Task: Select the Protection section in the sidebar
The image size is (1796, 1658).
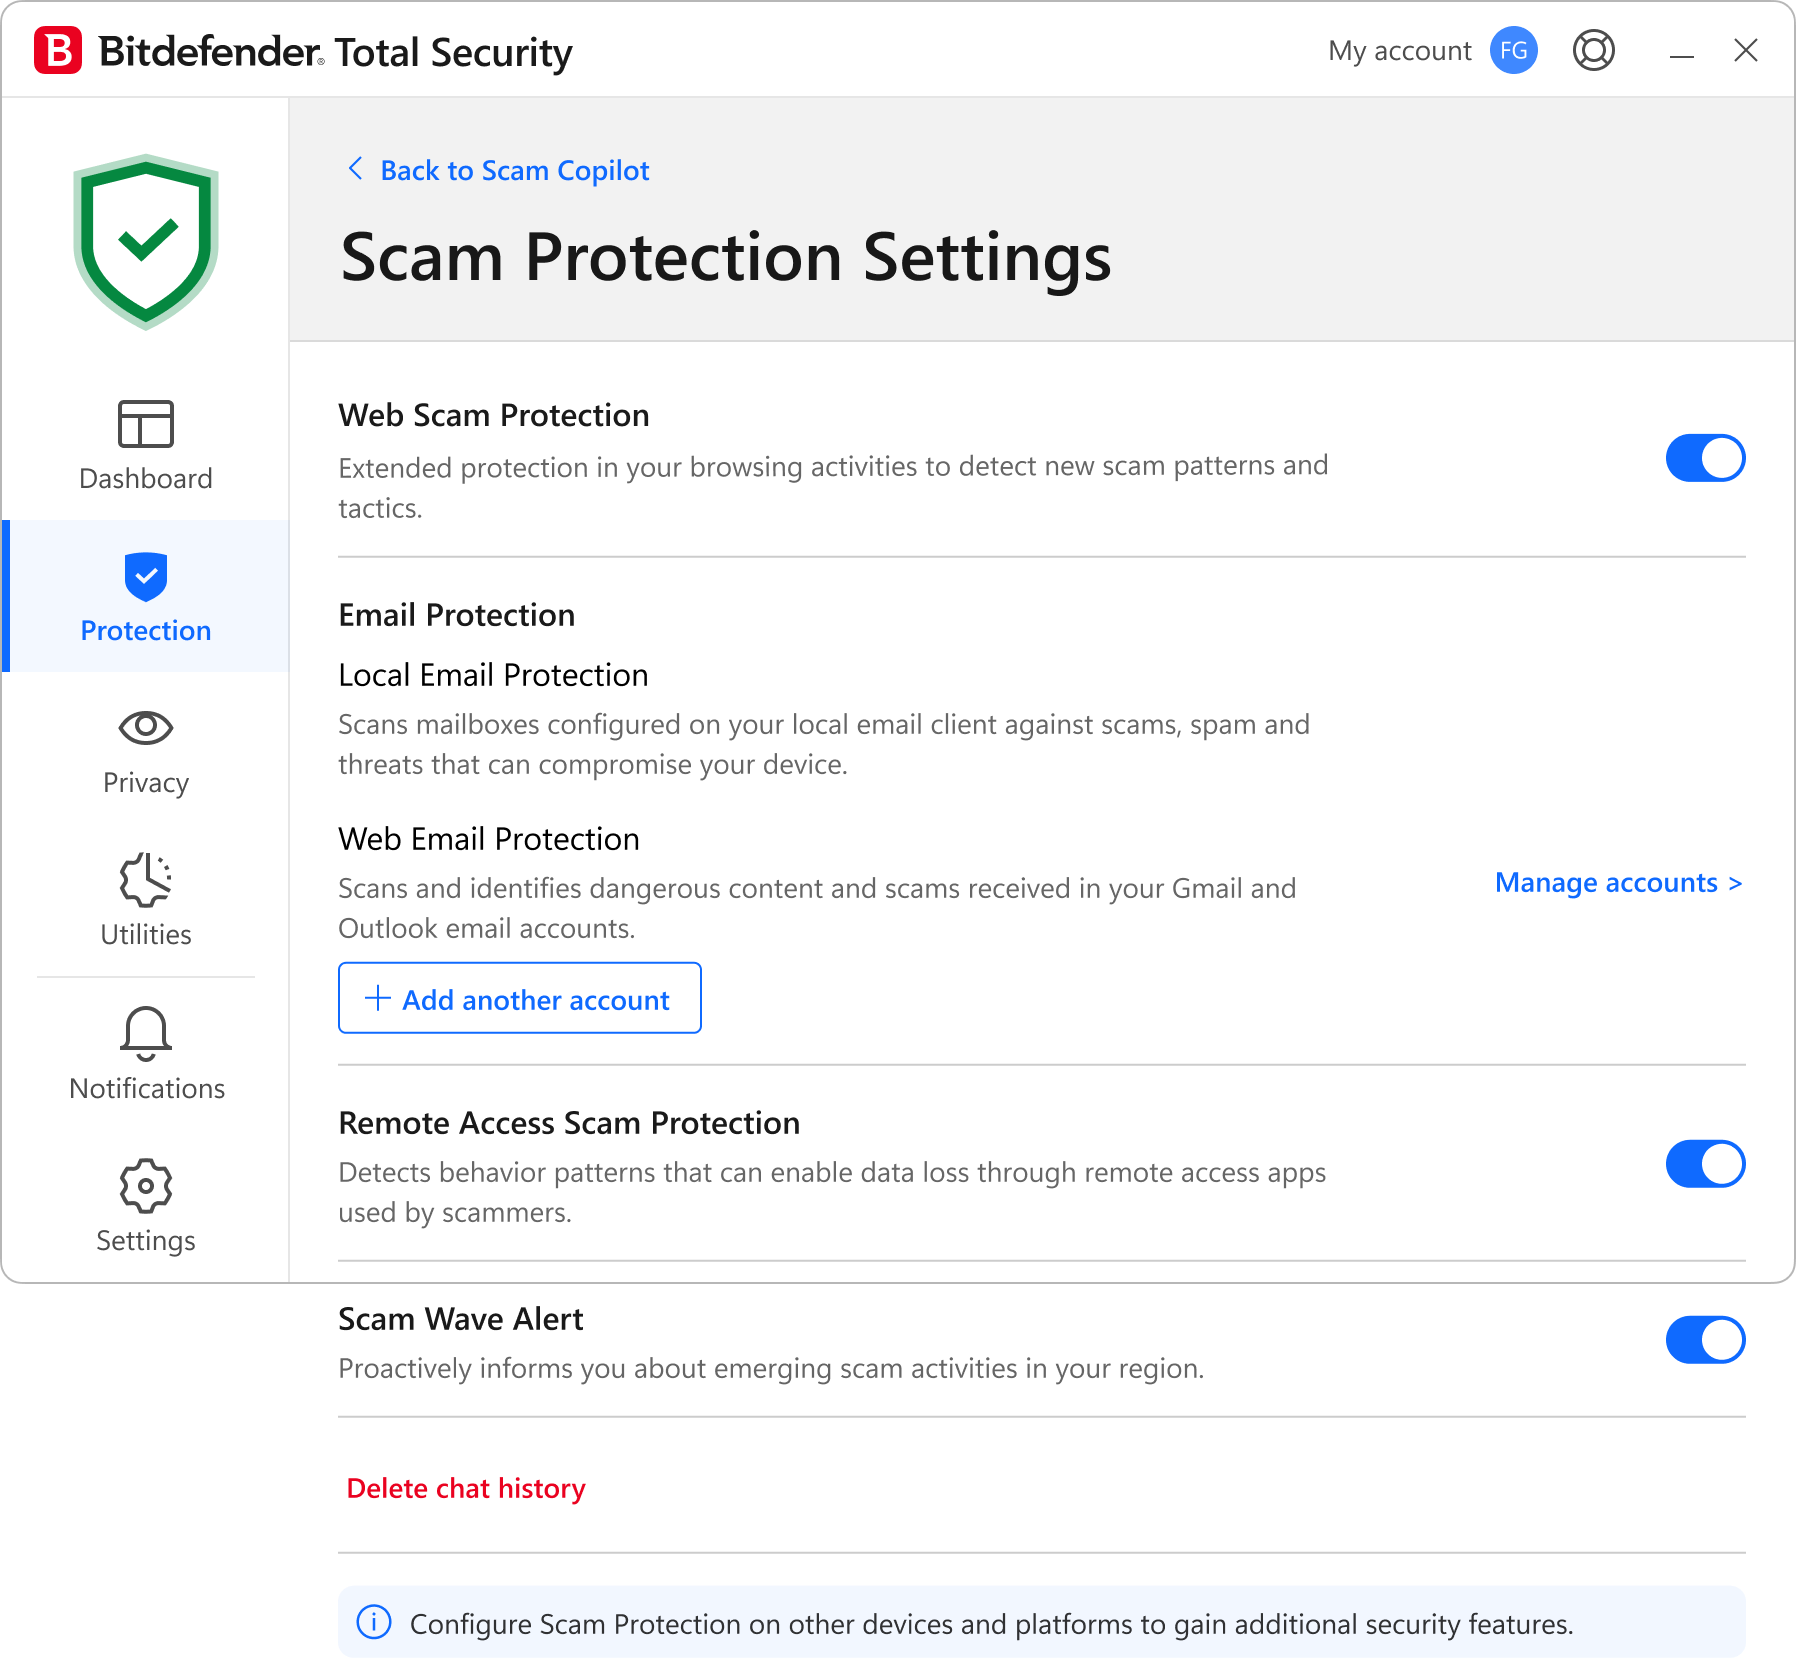Action: (145, 597)
